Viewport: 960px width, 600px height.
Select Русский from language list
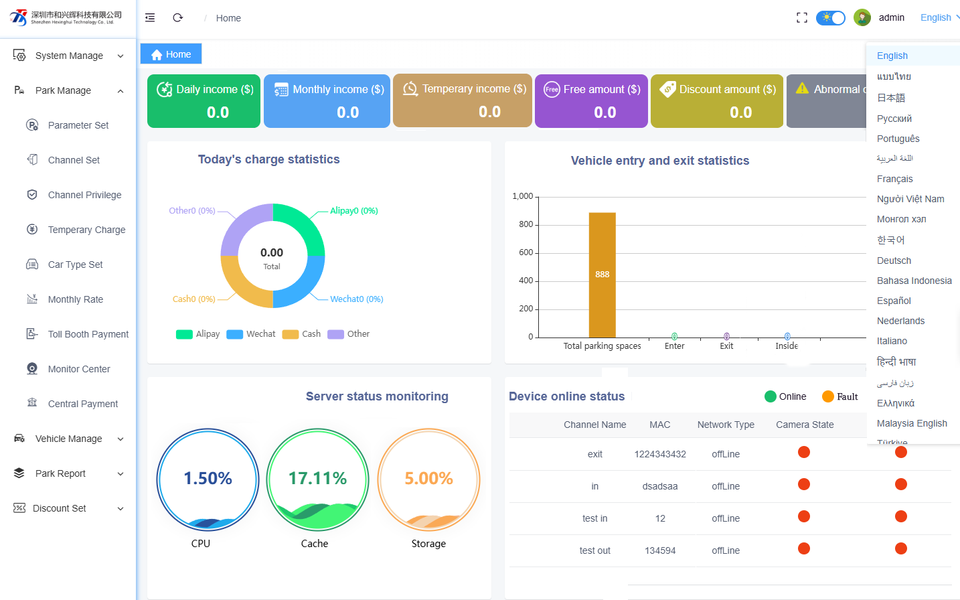(x=894, y=119)
